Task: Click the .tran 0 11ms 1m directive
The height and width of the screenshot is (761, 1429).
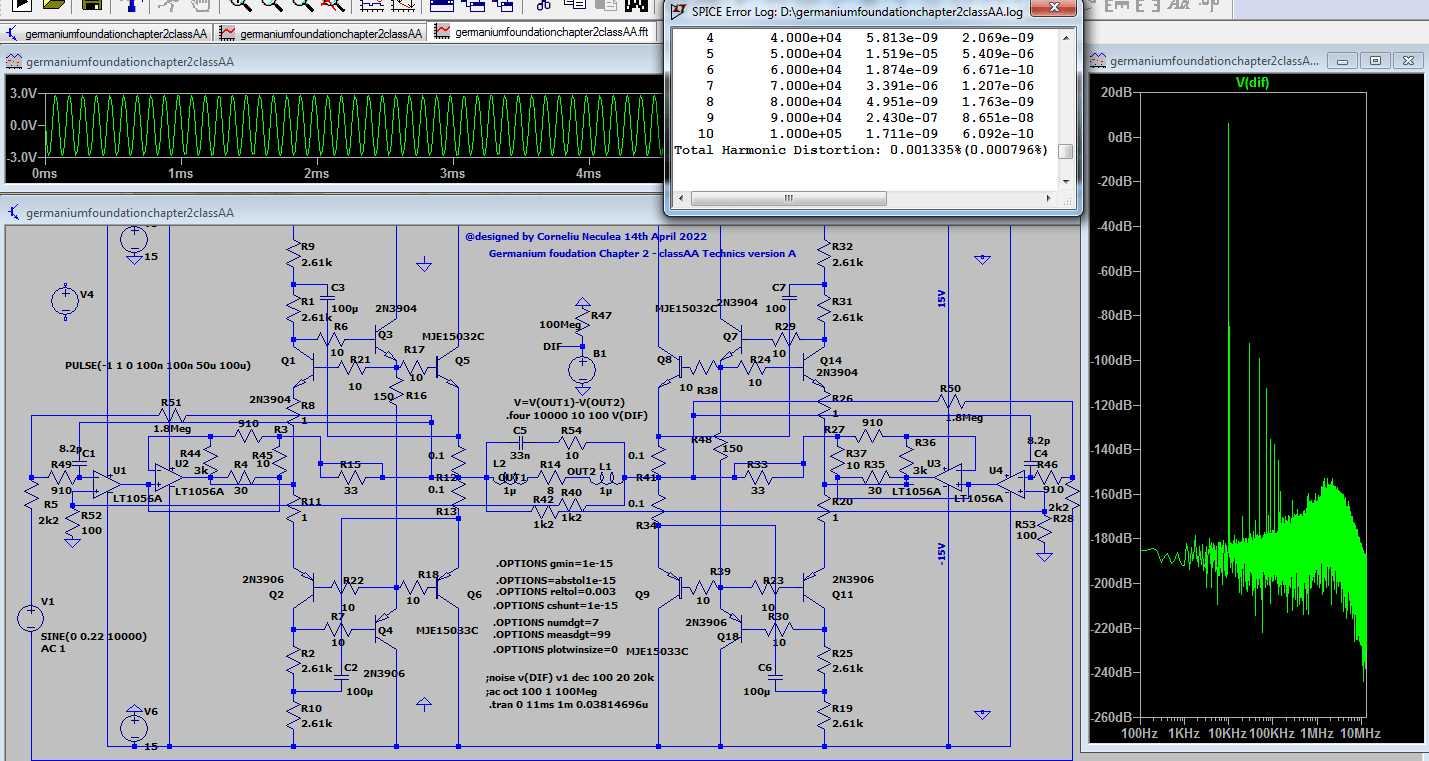Action: coord(567,704)
